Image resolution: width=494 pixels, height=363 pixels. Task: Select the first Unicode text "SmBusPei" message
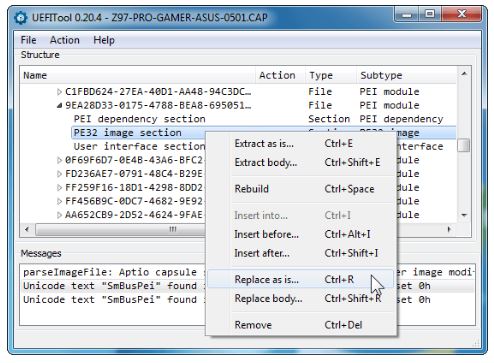pos(247,286)
